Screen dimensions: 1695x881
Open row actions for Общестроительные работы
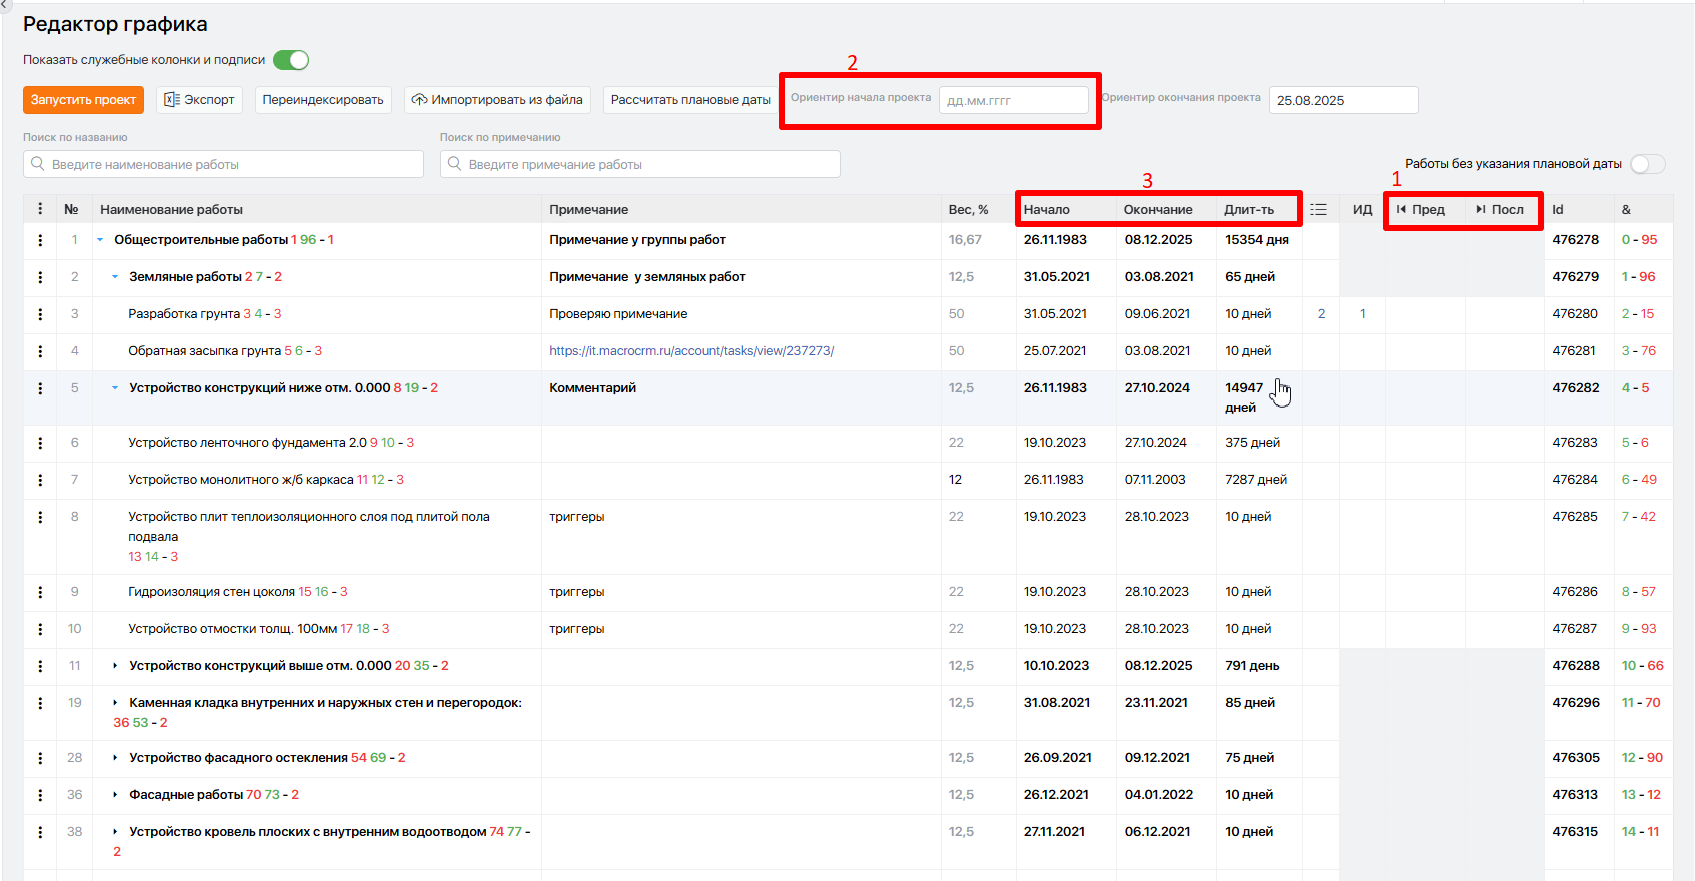coord(40,240)
